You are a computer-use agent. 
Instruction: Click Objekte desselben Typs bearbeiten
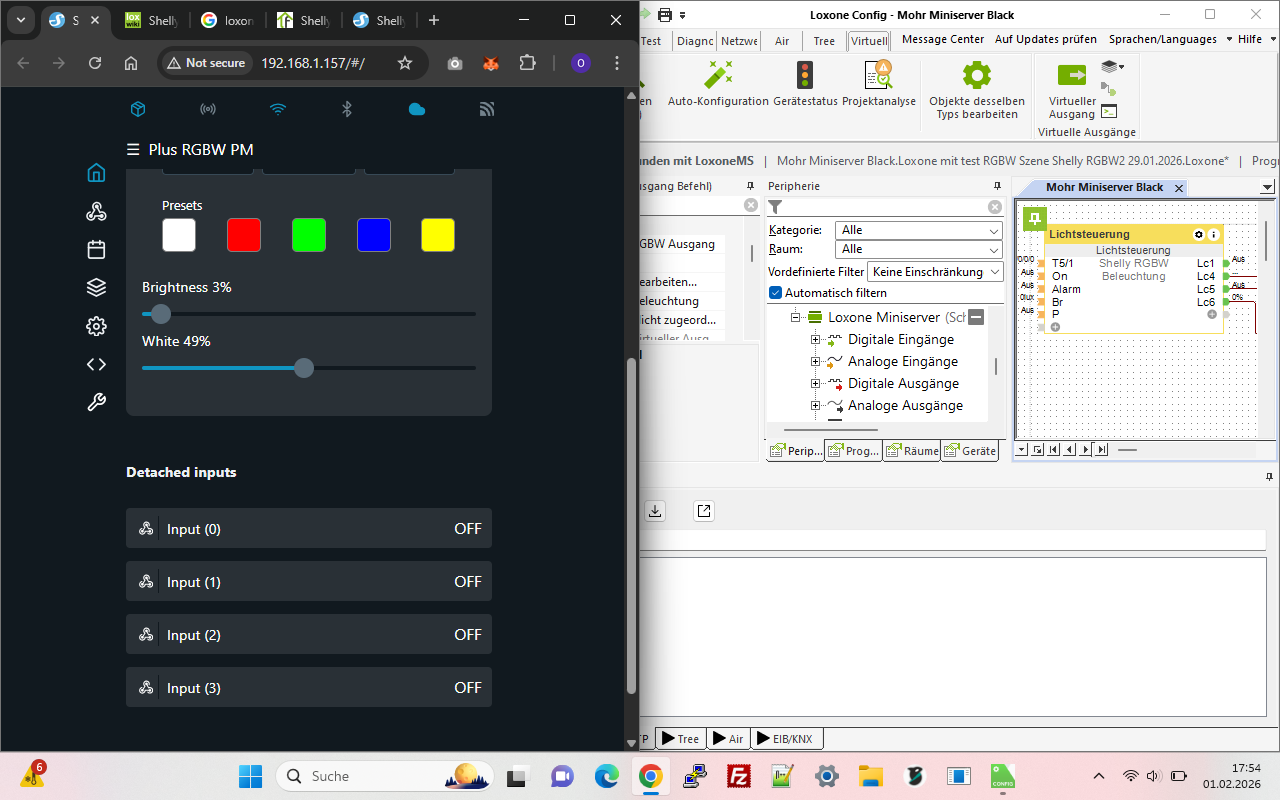pyautogui.click(x=977, y=90)
